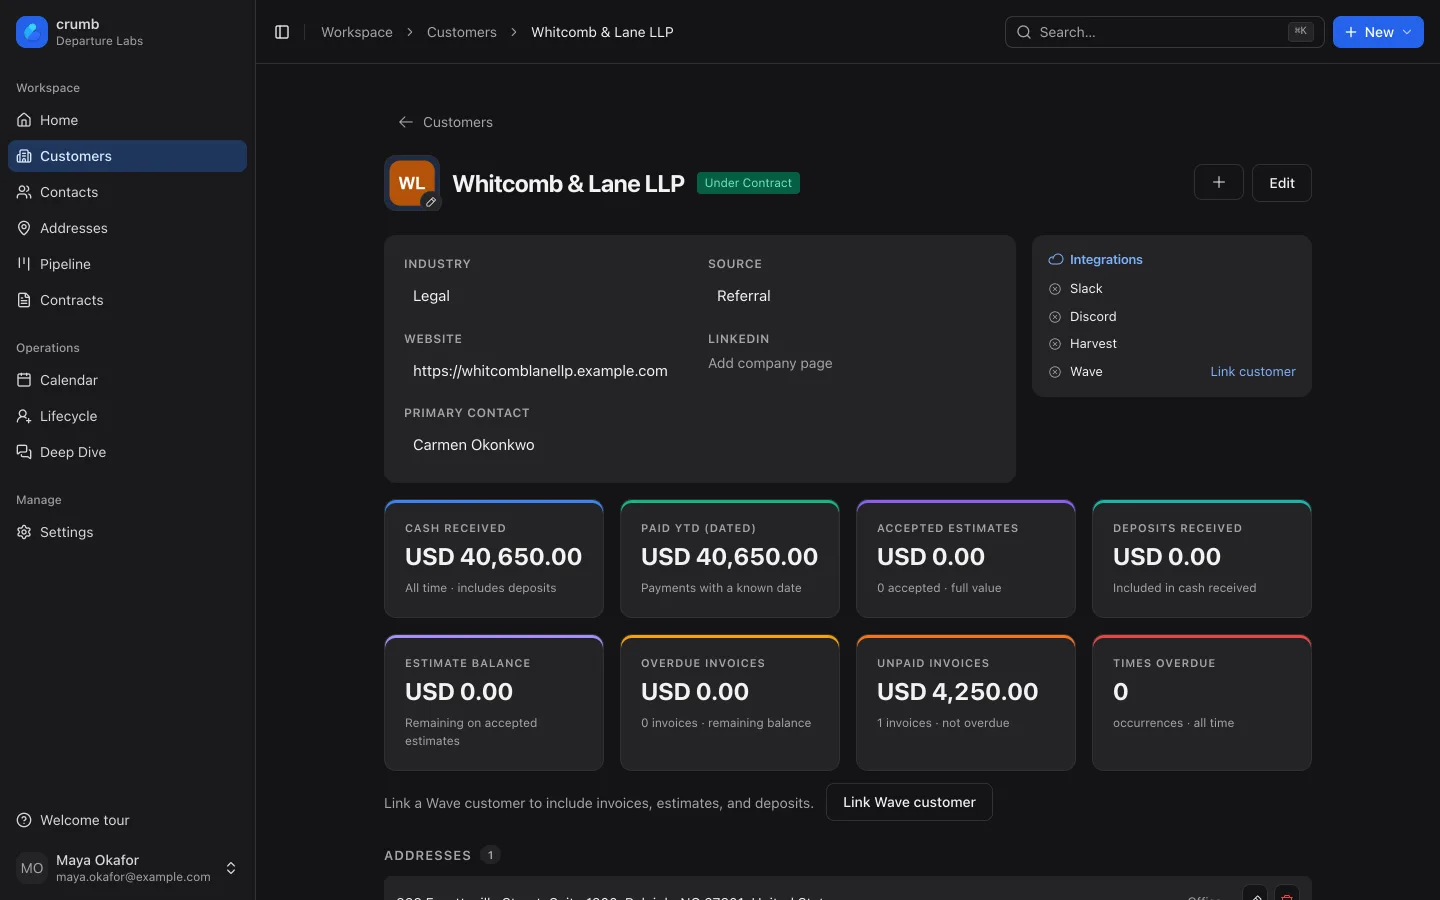Click the Cash Received card

(x=494, y=559)
